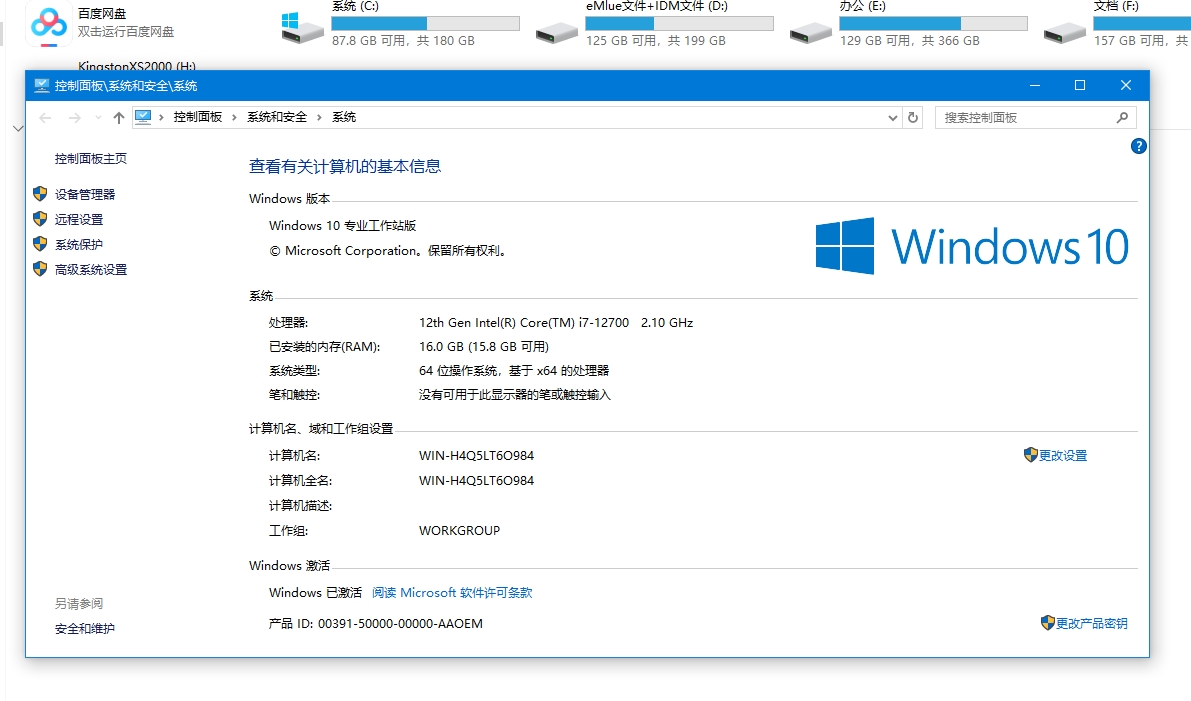1191x701 pixels.
Task: Click the back arrow in navigation bar
Action: (x=46, y=117)
